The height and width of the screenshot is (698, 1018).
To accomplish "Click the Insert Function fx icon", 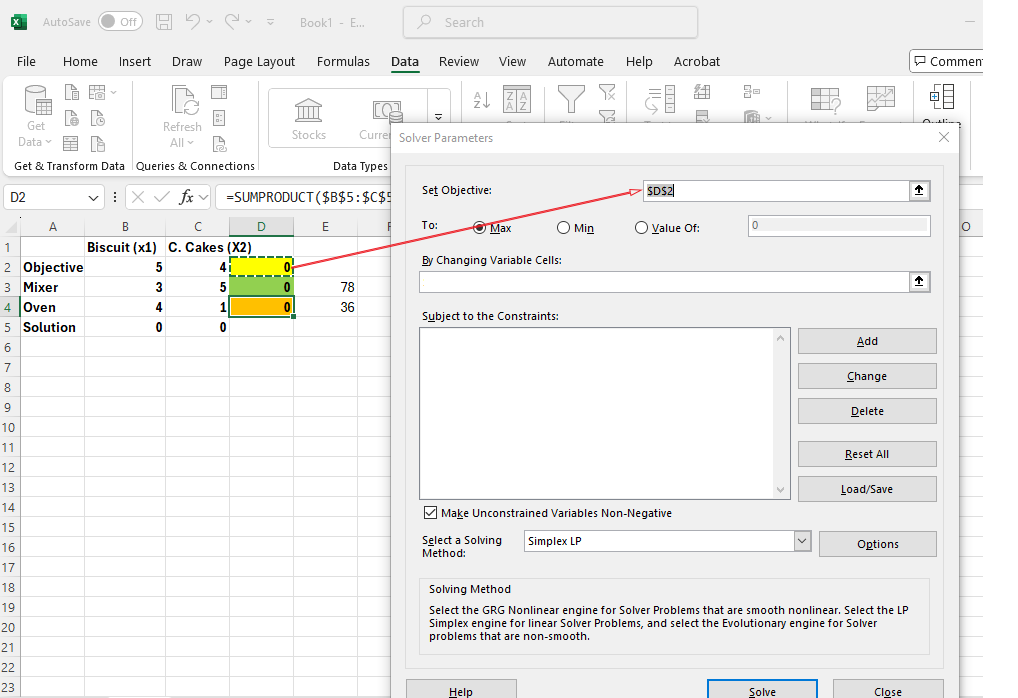I will click(x=186, y=197).
